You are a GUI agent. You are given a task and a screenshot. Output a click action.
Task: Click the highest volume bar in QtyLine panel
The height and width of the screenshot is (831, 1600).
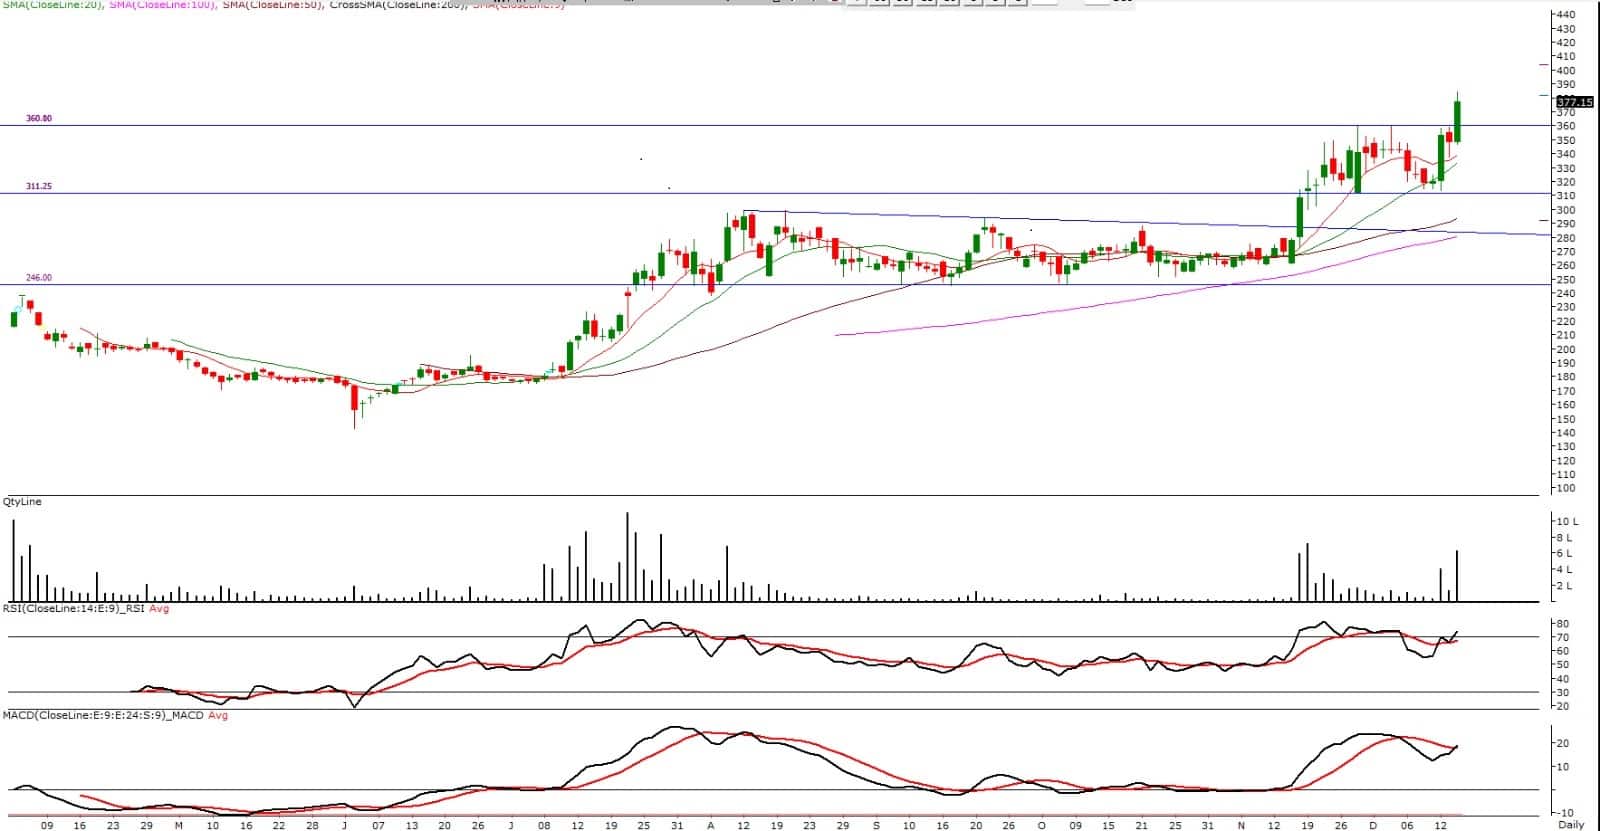[627, 557]
